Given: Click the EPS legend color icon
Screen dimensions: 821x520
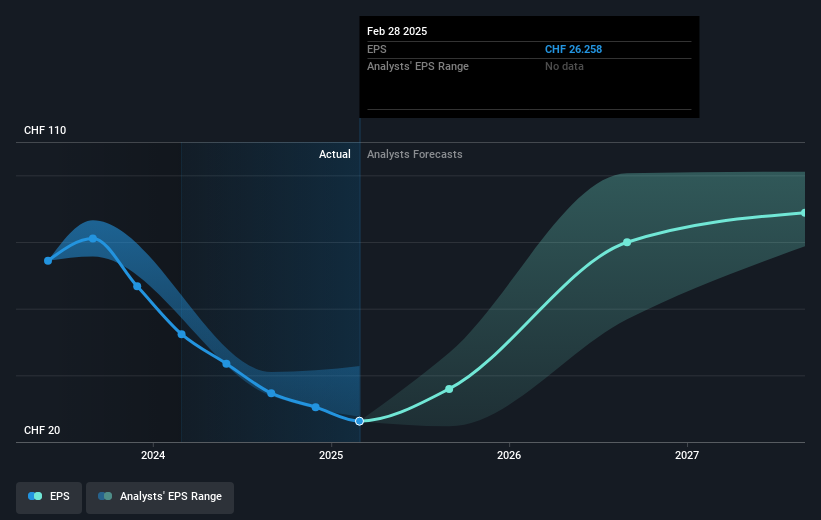Looking at the screenshot, I should [35, 496].
